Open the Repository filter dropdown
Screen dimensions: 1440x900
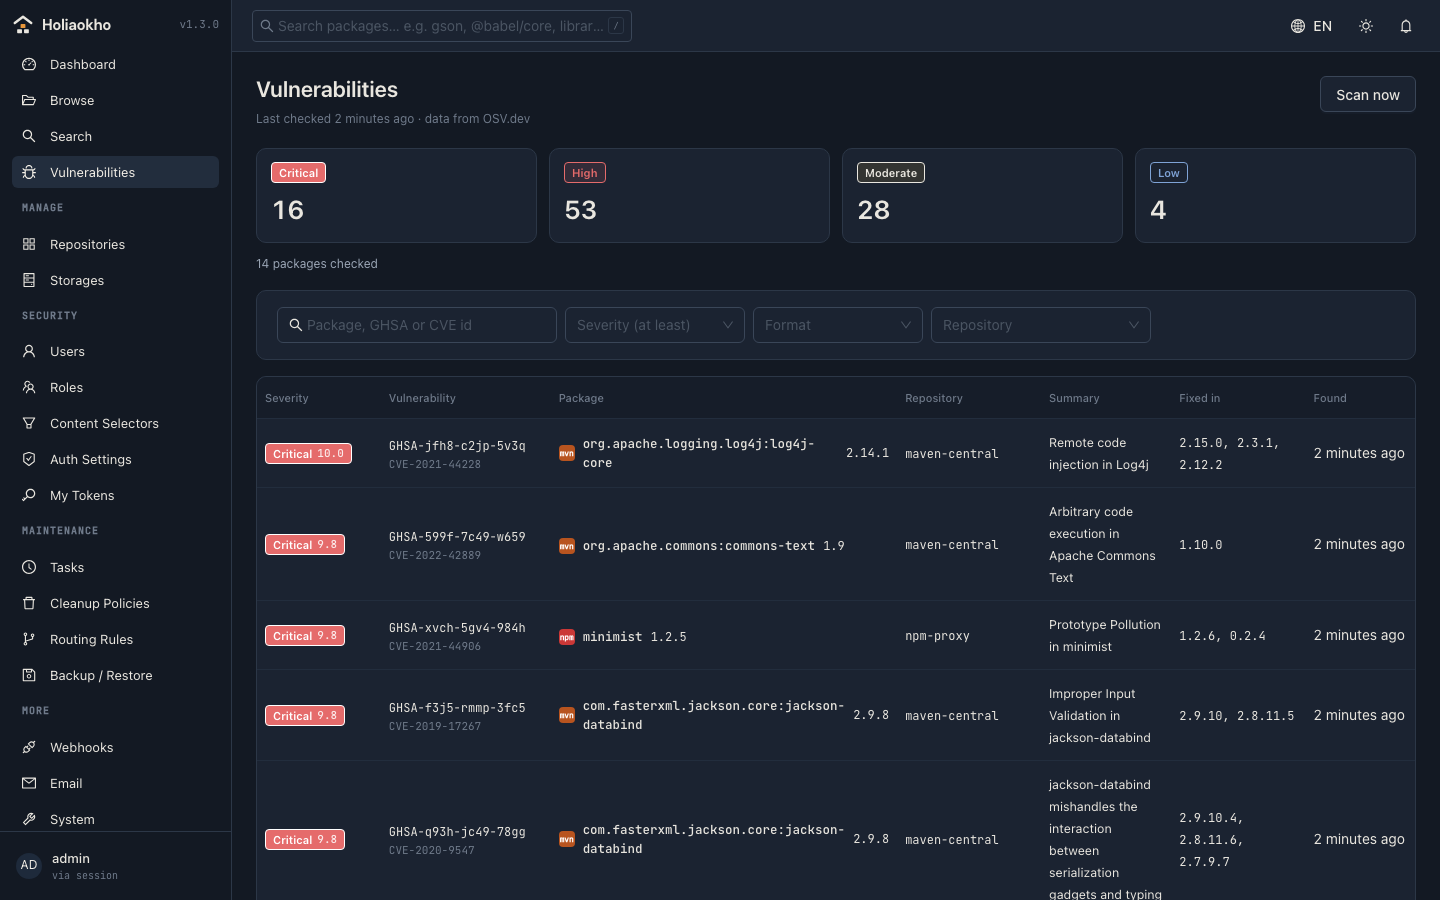point(1041,325)
